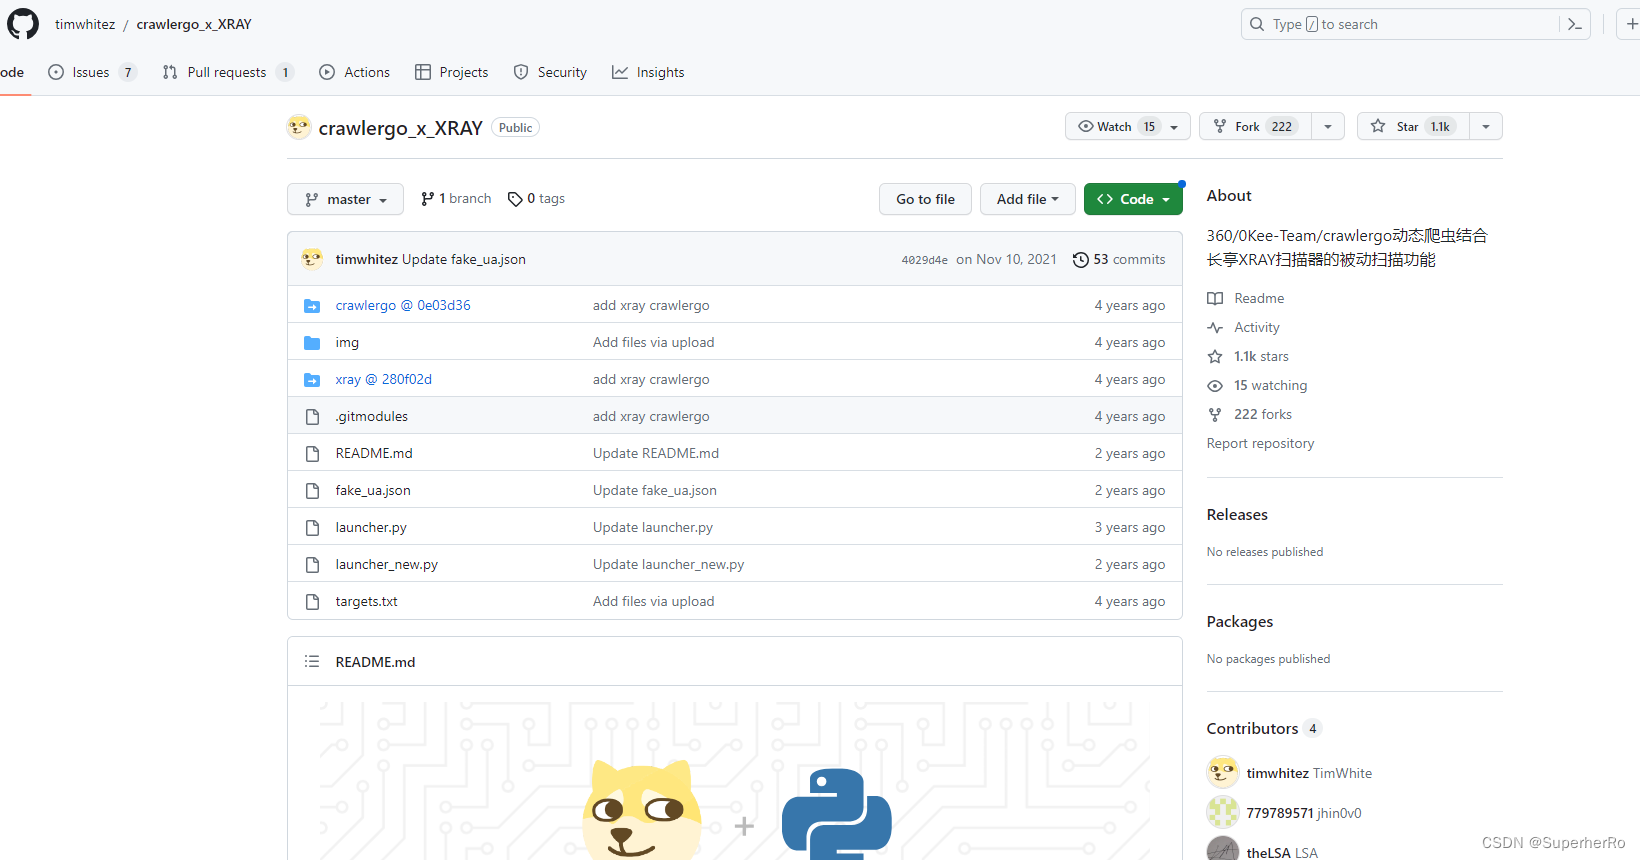
Task: Click Report repository link
Action: tap(1260, 443)
